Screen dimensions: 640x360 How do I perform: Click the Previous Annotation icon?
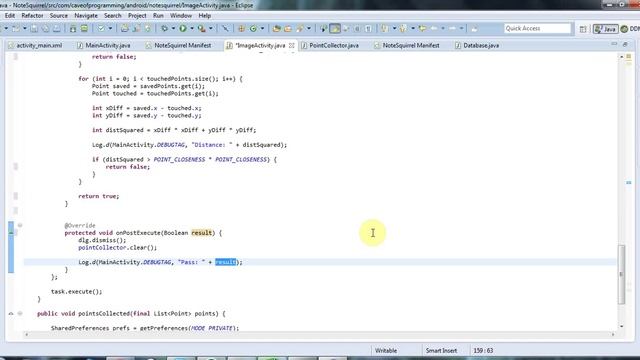point(403,29)
